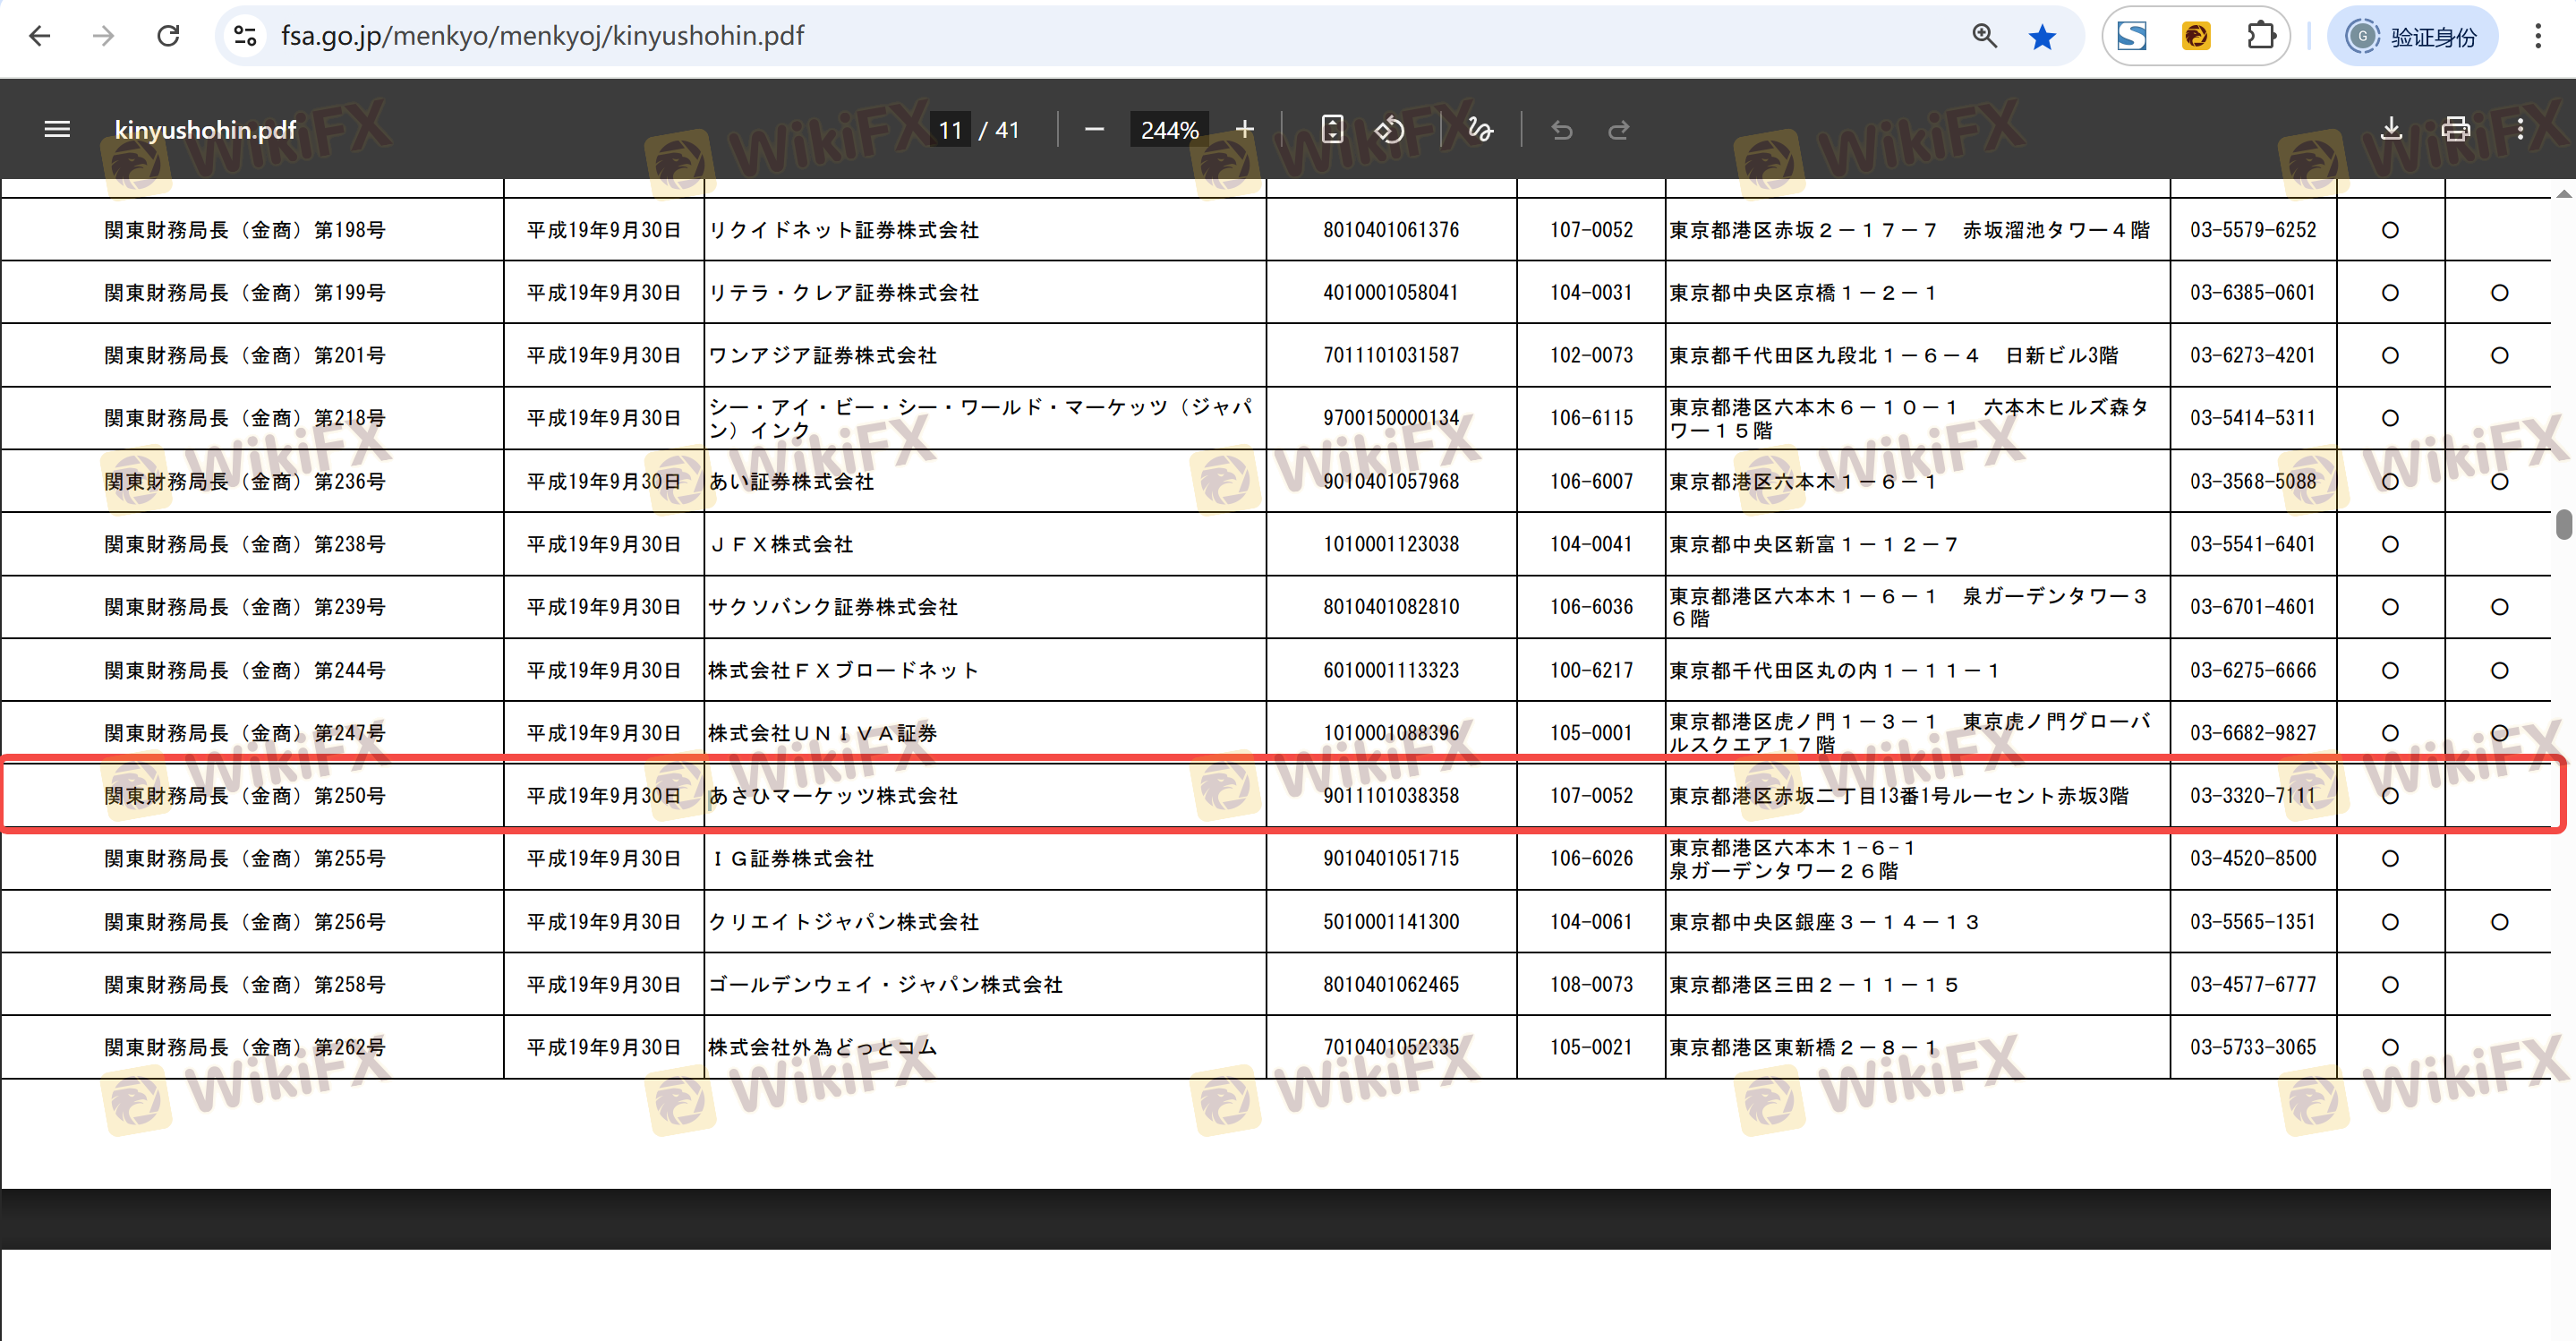Focus the address bar showing fsa.go.jp/menkyo URL

(x=1100, y=37)
